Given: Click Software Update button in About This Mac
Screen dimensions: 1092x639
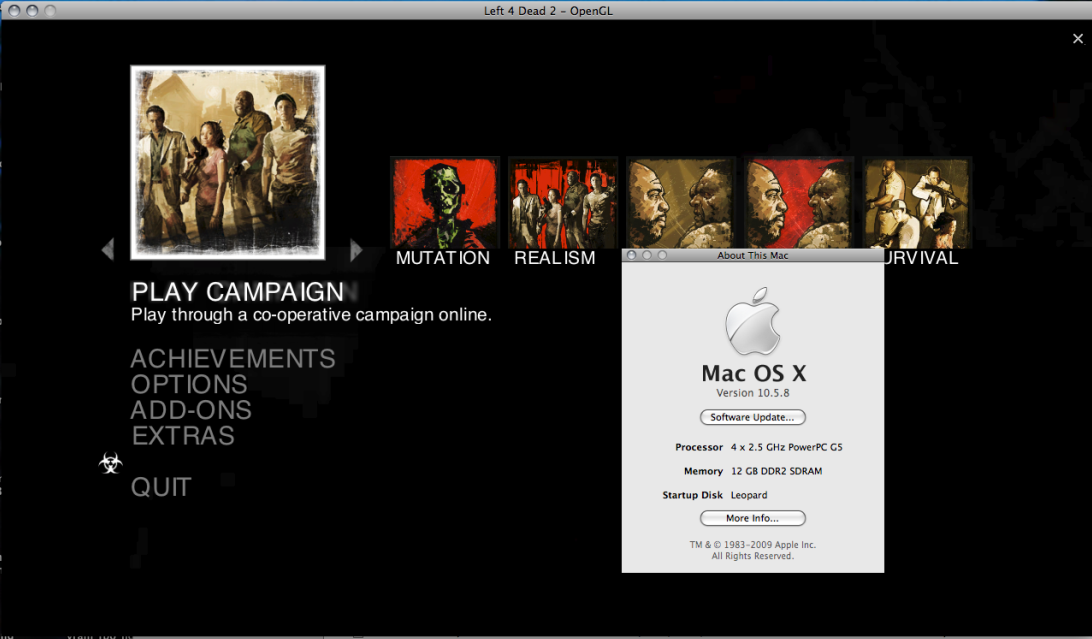Looking at the screenshot, I should click(753, 417).
